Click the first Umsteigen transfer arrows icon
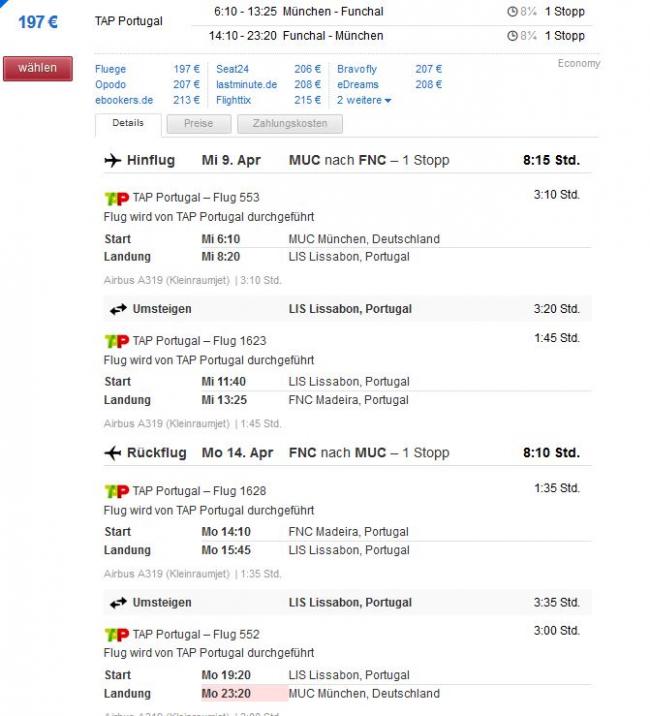Viewport: 650px width, 716px height. [x=119, y=309]
